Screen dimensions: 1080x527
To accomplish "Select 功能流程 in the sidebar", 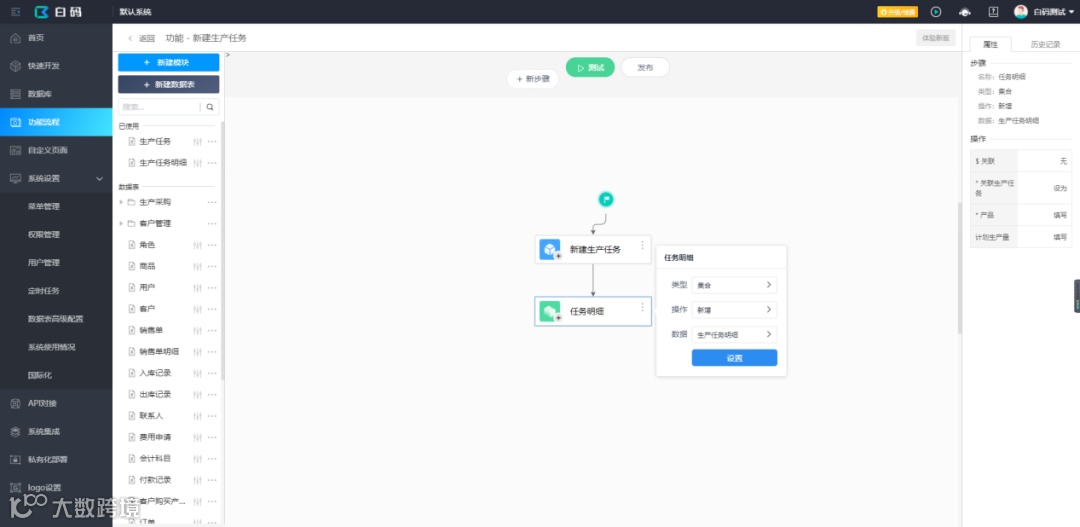I will [x=56, y=122].
